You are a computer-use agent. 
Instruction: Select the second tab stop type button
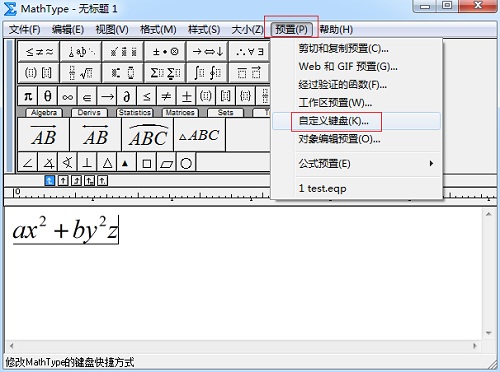pyautogui.click(x=63, y=181)
